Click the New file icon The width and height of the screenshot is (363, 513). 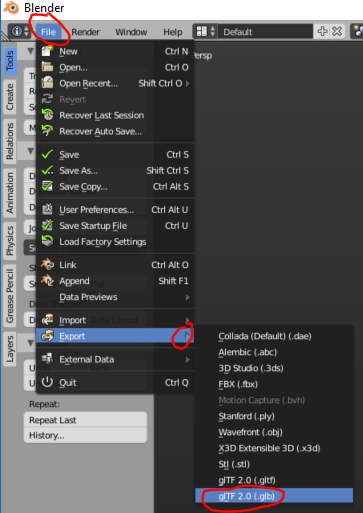pyautogui.click(x=47, y=51)
